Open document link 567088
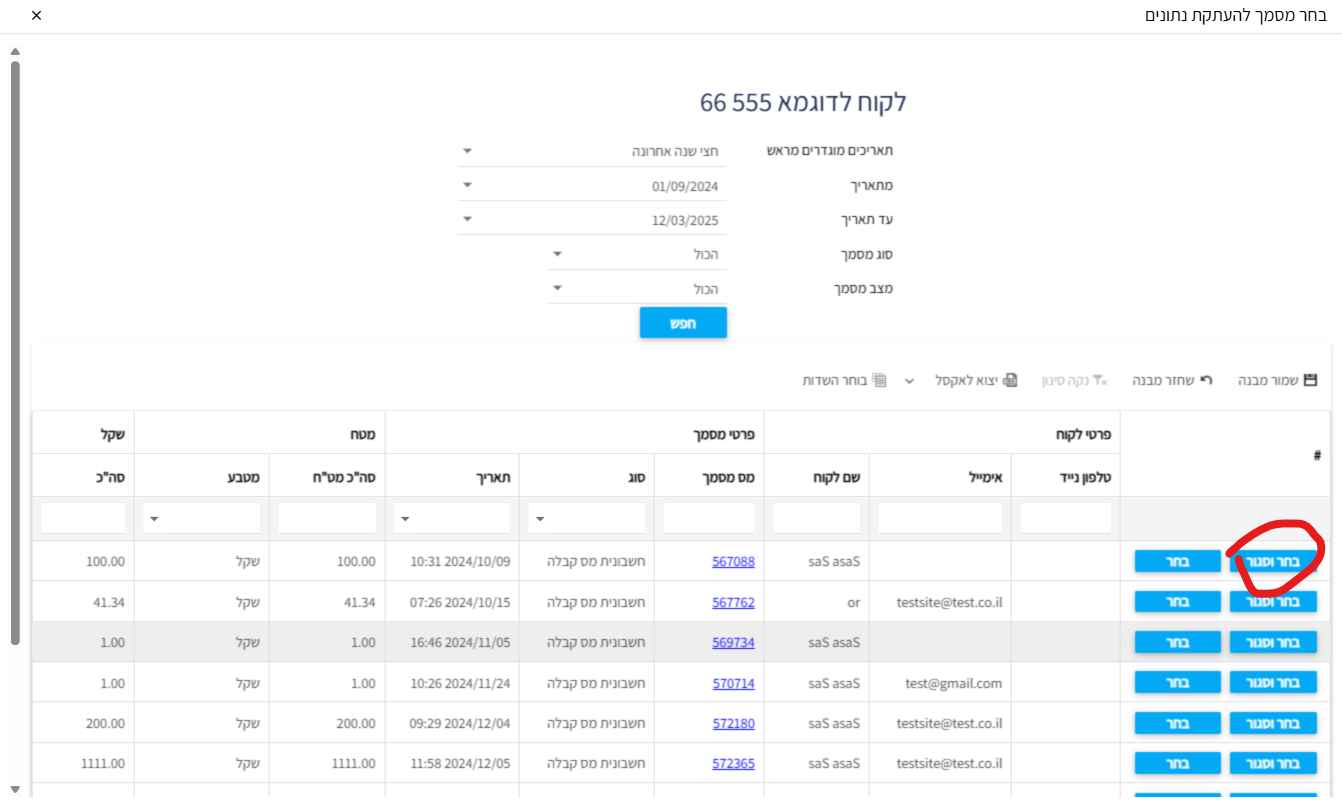The height and width of the screenshot is (802, 1342). (x=733, y=561)
